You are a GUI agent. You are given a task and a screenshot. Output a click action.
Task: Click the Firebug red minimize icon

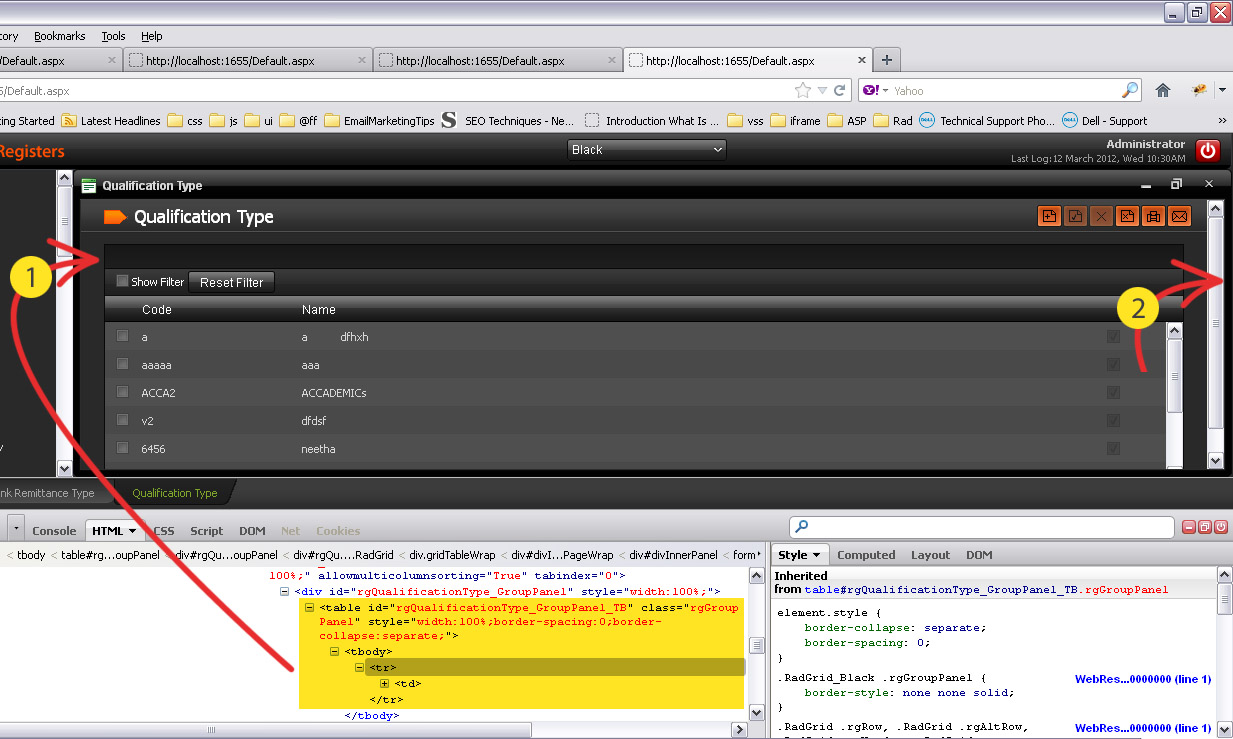click(x=1189, y=527)
